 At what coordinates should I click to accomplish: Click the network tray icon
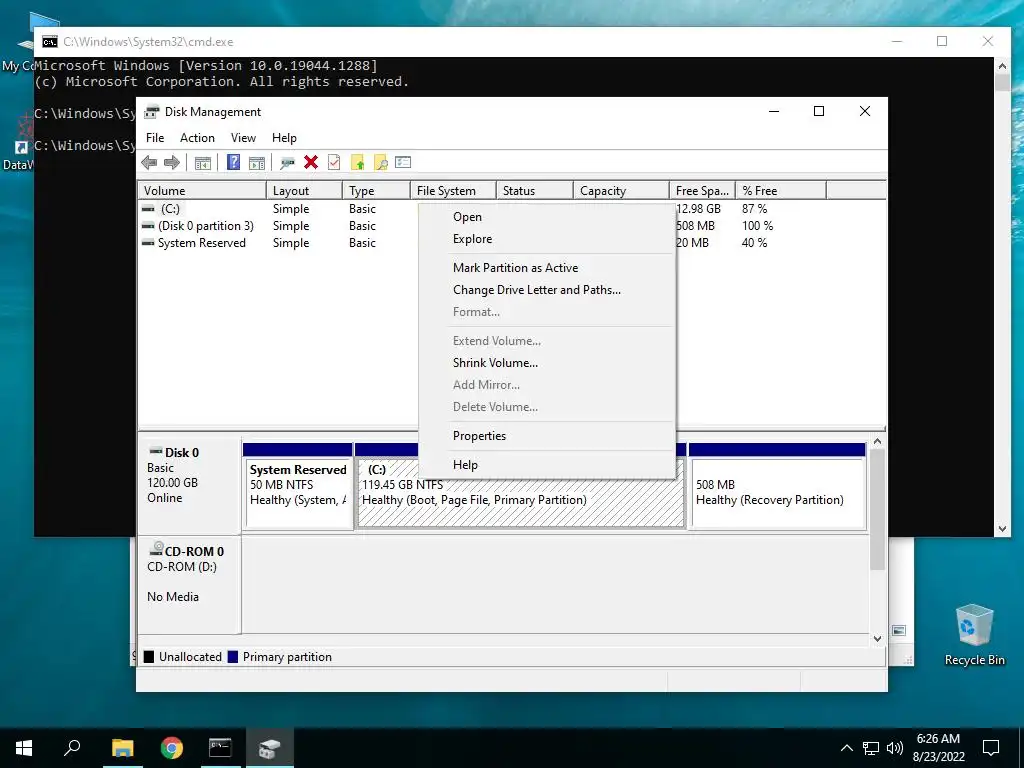[x=871, y=748]
